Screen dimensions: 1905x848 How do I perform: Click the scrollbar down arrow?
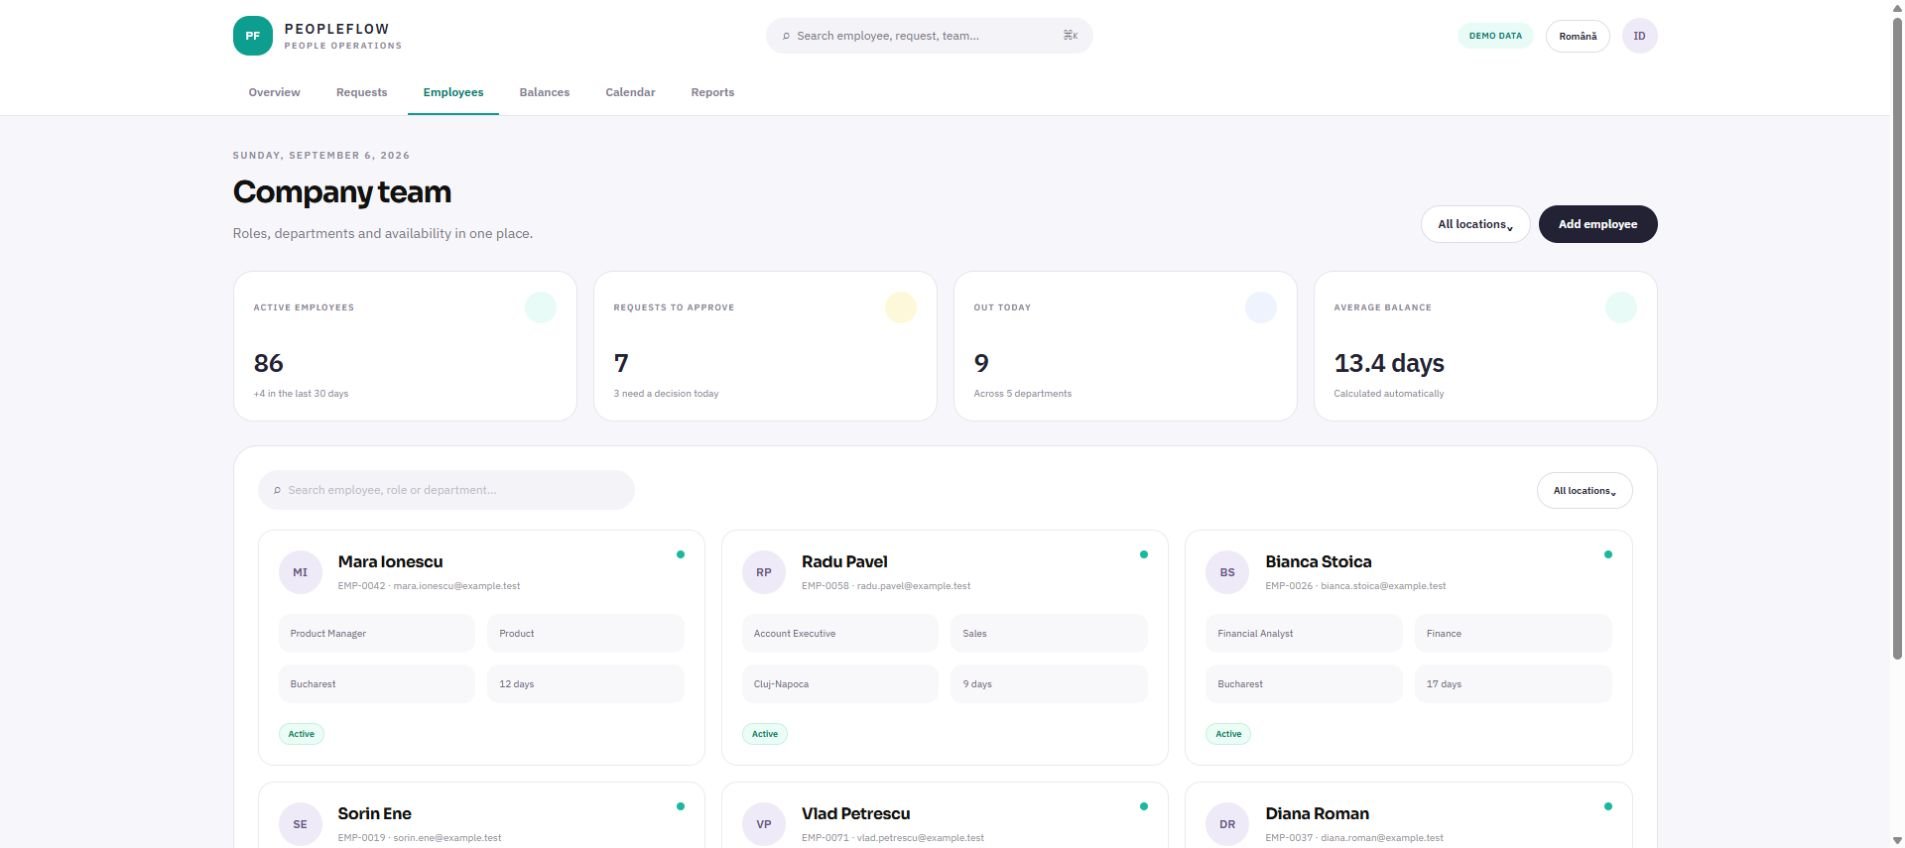pyautogui.click(x=1897, y=840)
